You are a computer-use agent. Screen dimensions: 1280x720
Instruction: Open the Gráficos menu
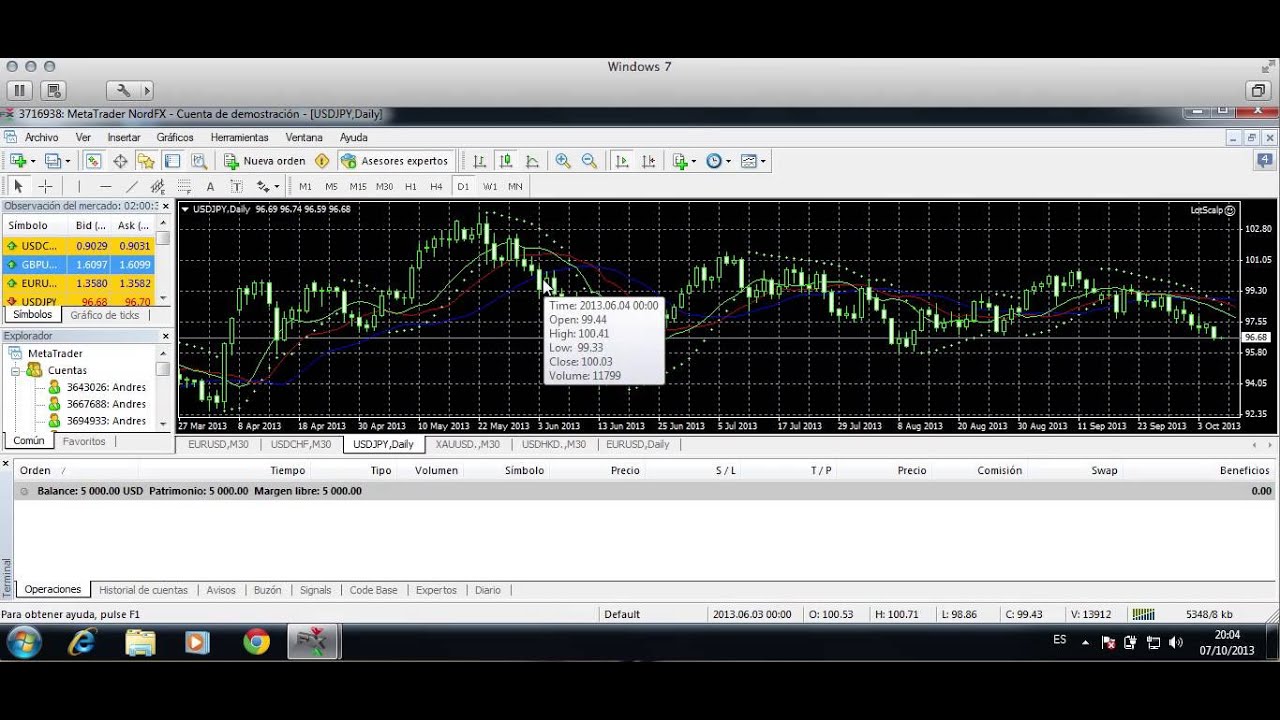175,137
